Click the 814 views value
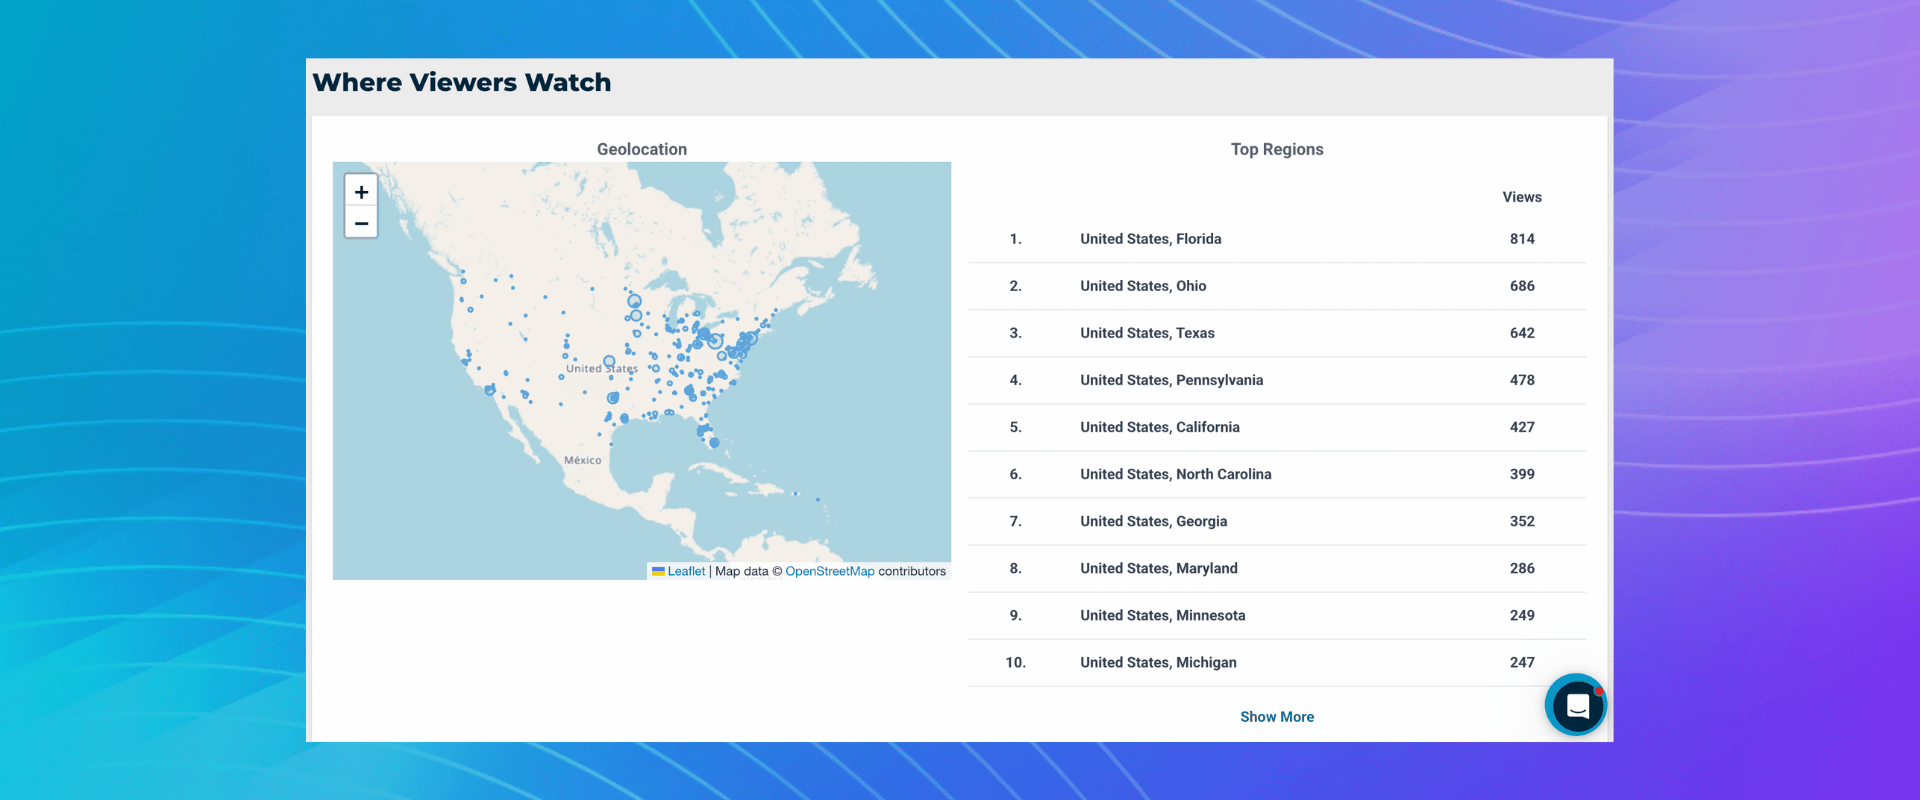1920x800 pixels. point(1522,239)
